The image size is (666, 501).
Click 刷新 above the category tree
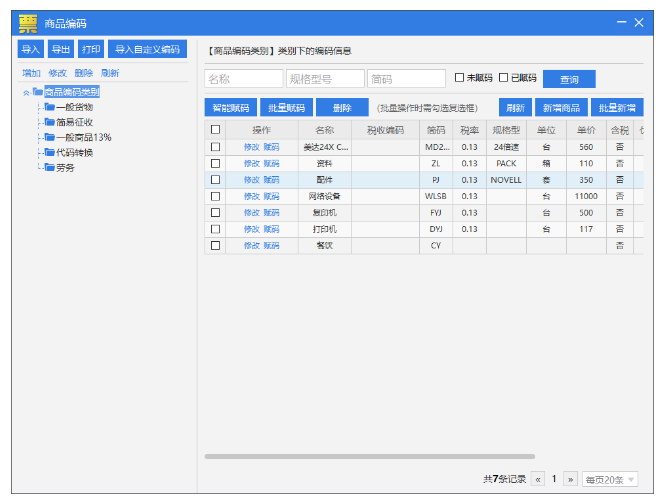pyautogui.click(x=110, y=73)
